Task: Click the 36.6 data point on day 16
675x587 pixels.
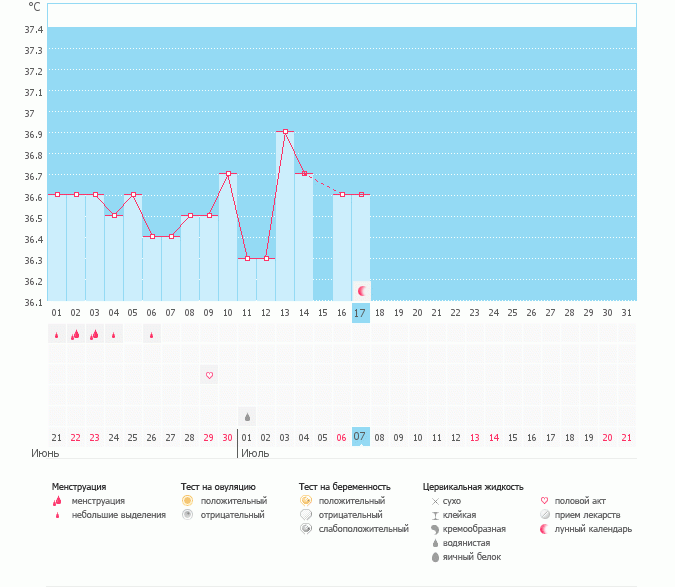Action: (x=342, y=195)
